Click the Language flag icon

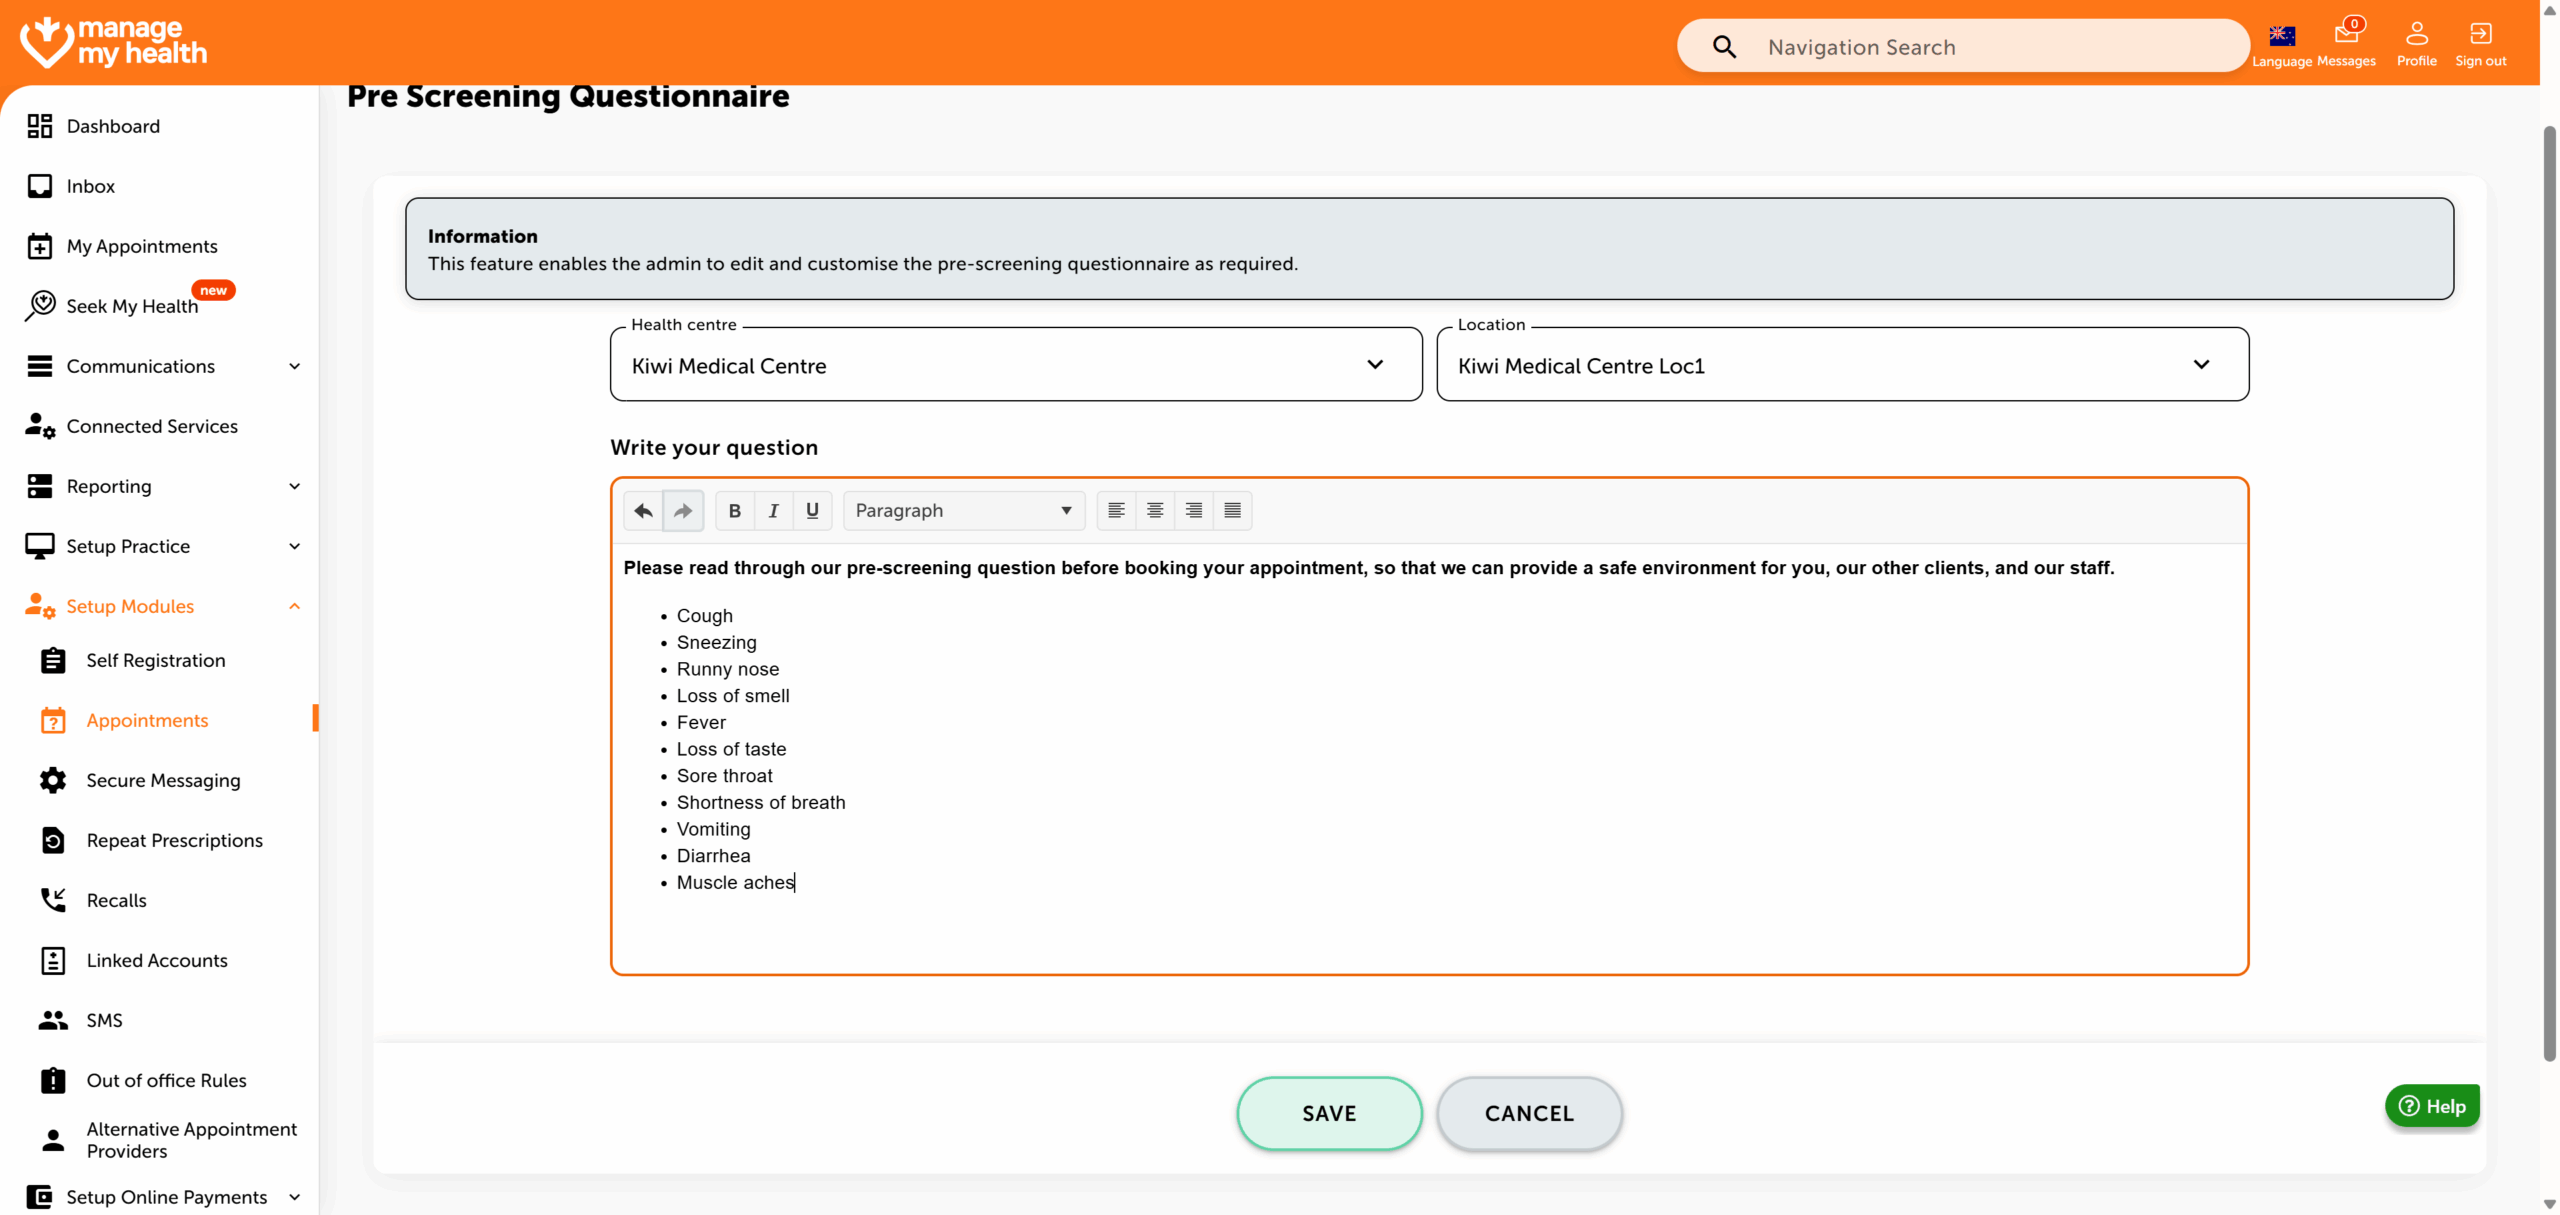[x=2282, y=37]
